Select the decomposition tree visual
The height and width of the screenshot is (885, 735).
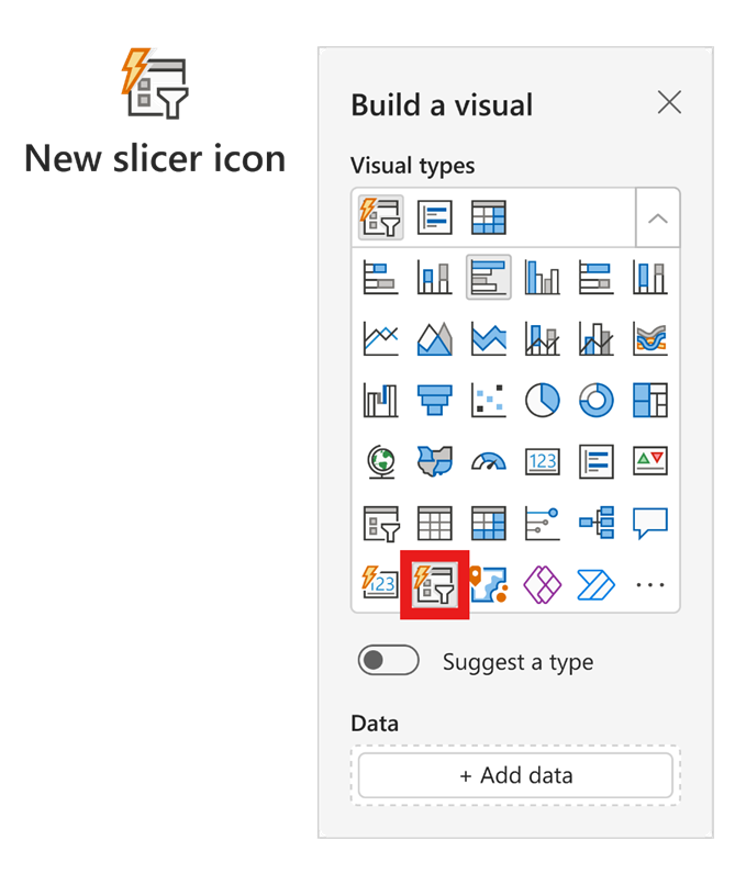pyautogui.click(x=596, y=523)
